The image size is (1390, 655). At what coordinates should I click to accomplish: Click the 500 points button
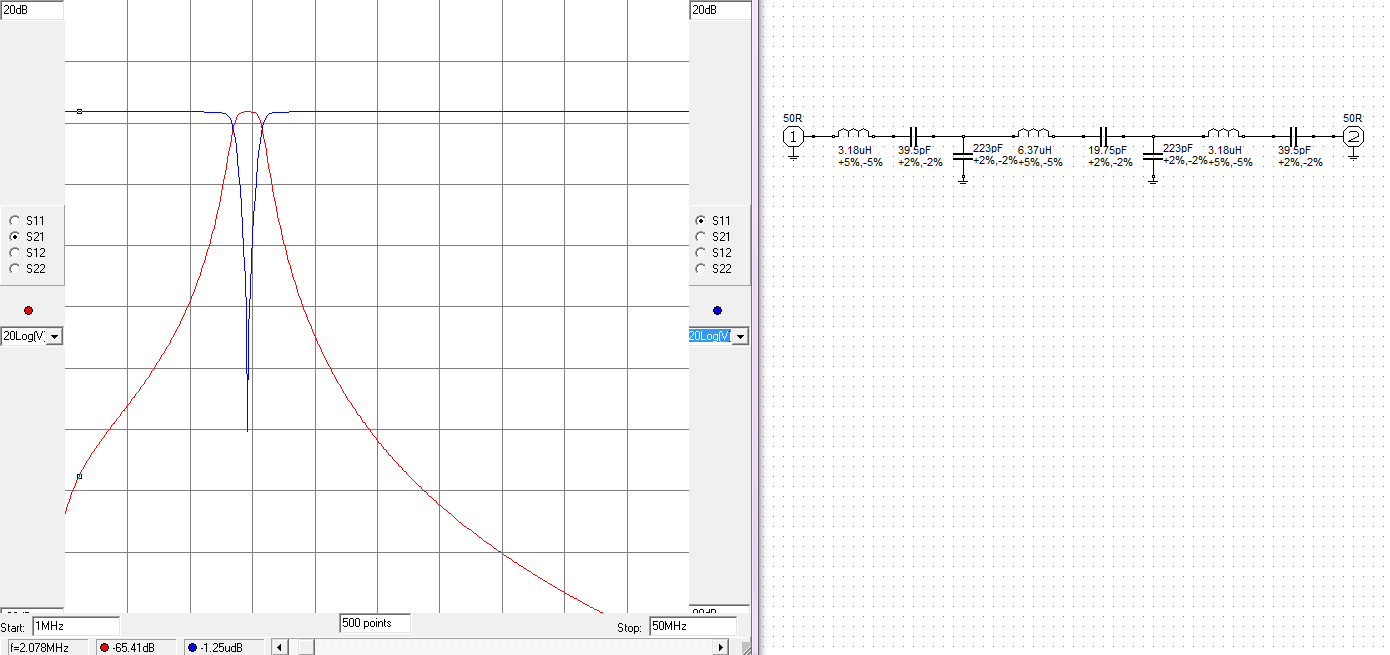(x=375, y=623)
